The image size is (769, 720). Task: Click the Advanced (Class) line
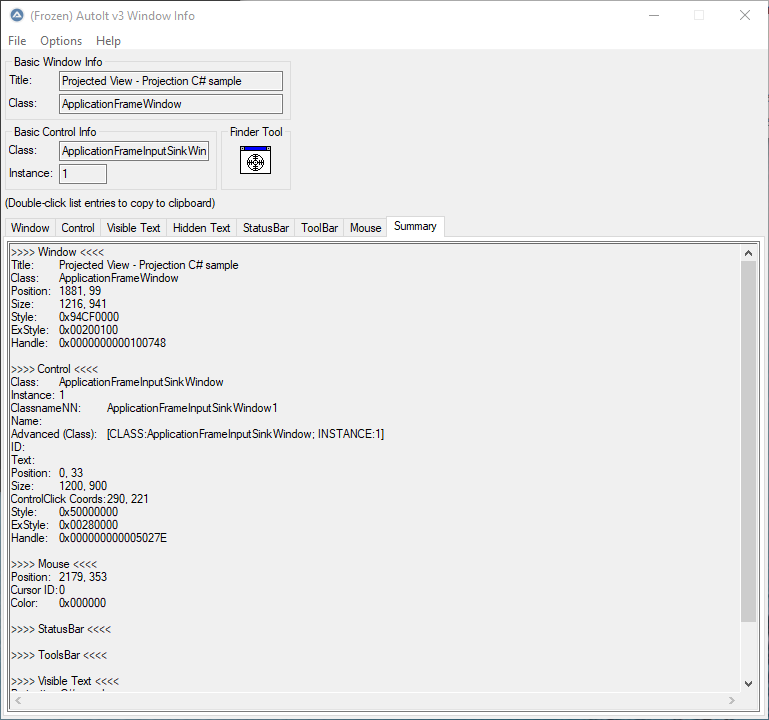197,434
